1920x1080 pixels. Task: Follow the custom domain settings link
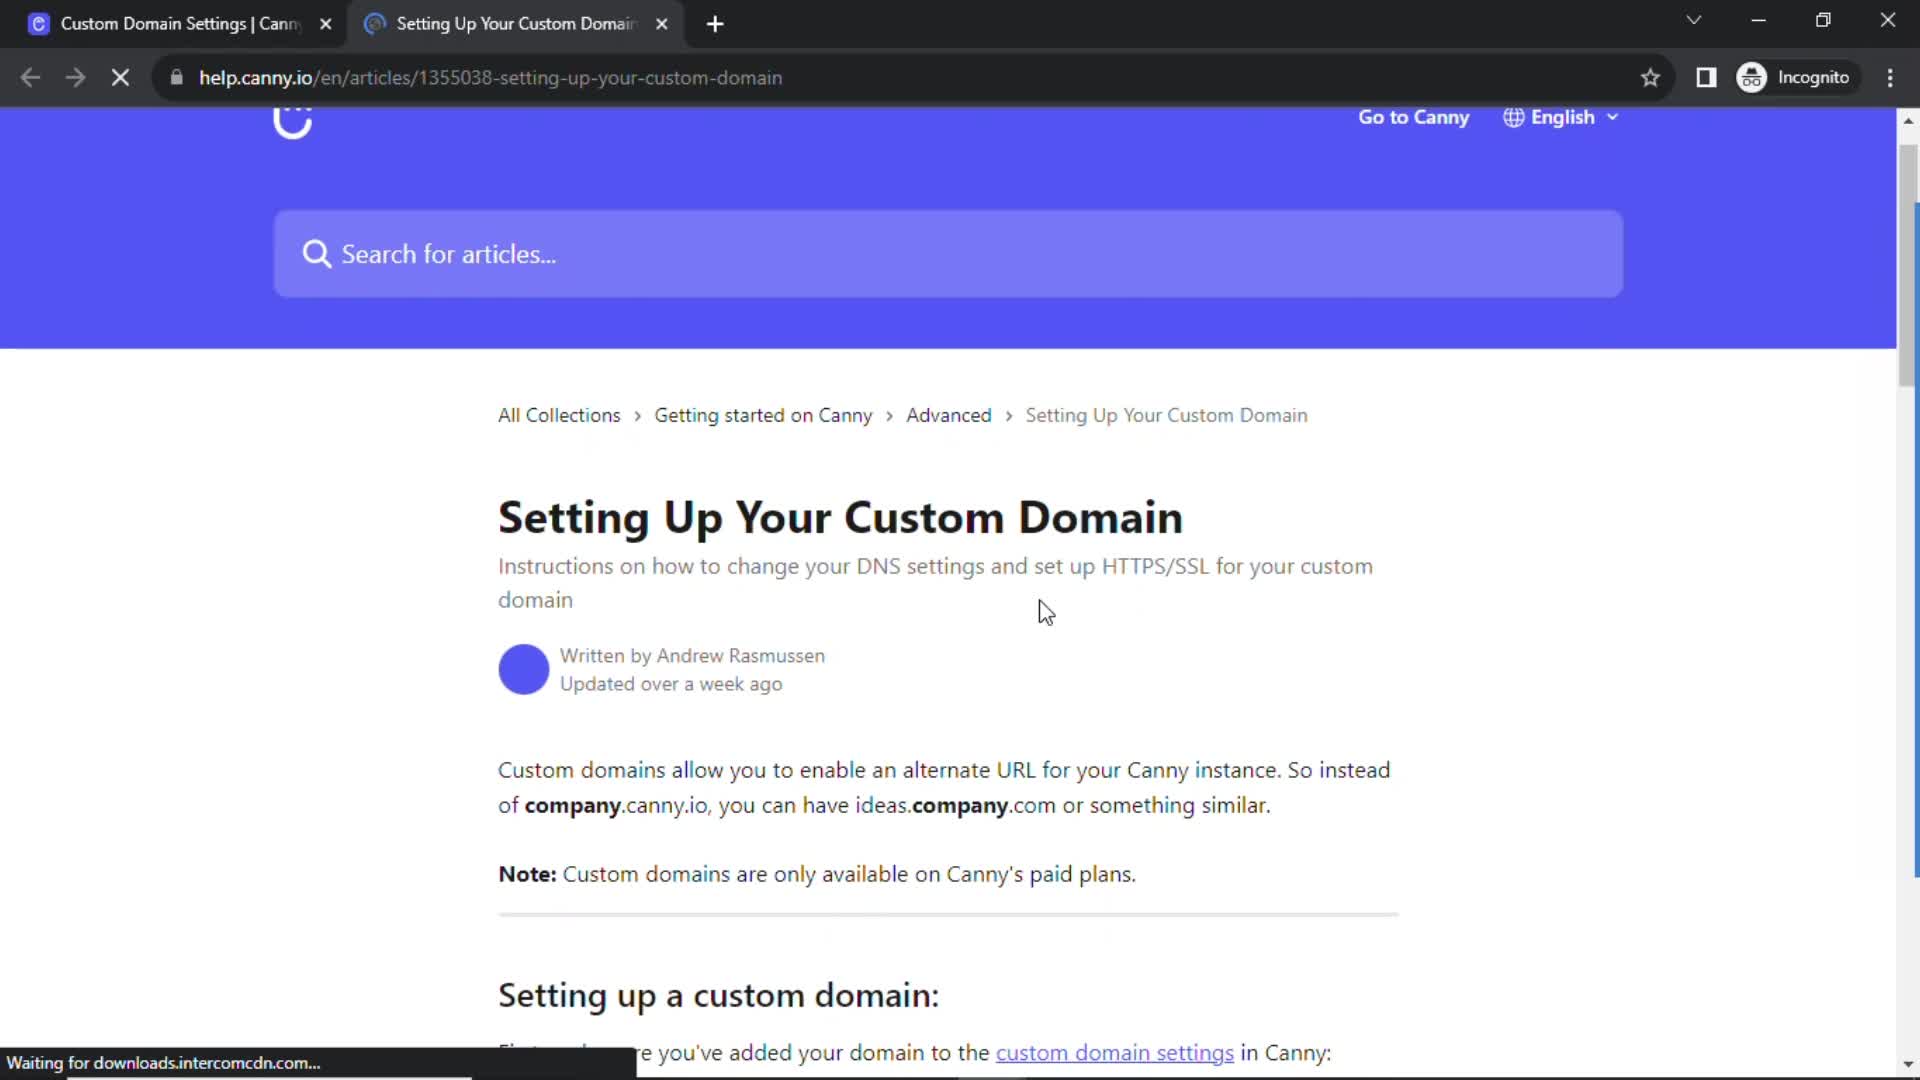click(x=1114, y=1053)
